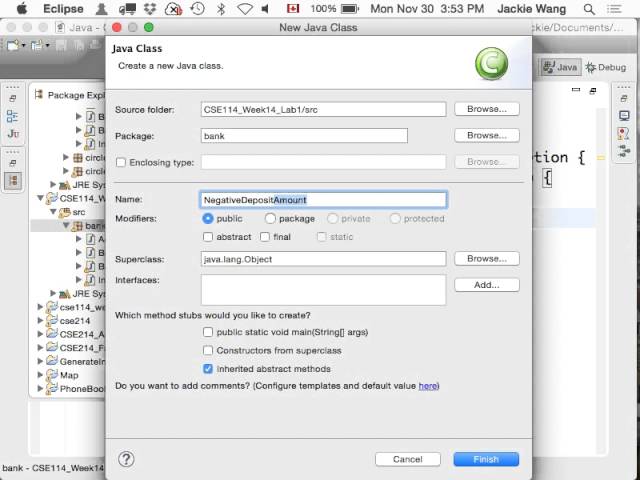Click into the Name field
This screenshot has width=640, height=480.
point(323,200)
